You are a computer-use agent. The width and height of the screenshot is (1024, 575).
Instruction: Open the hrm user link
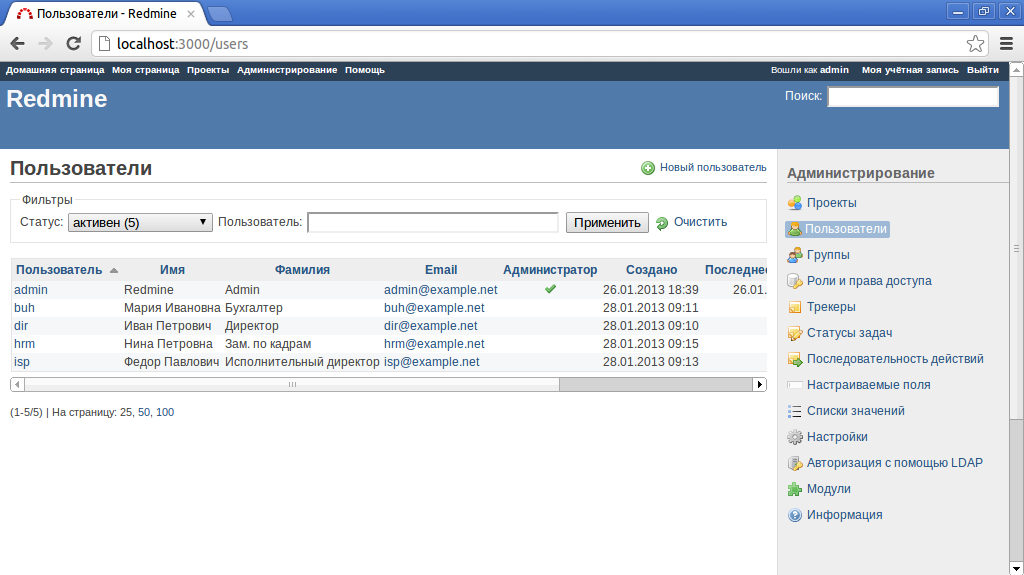(24, 344)
